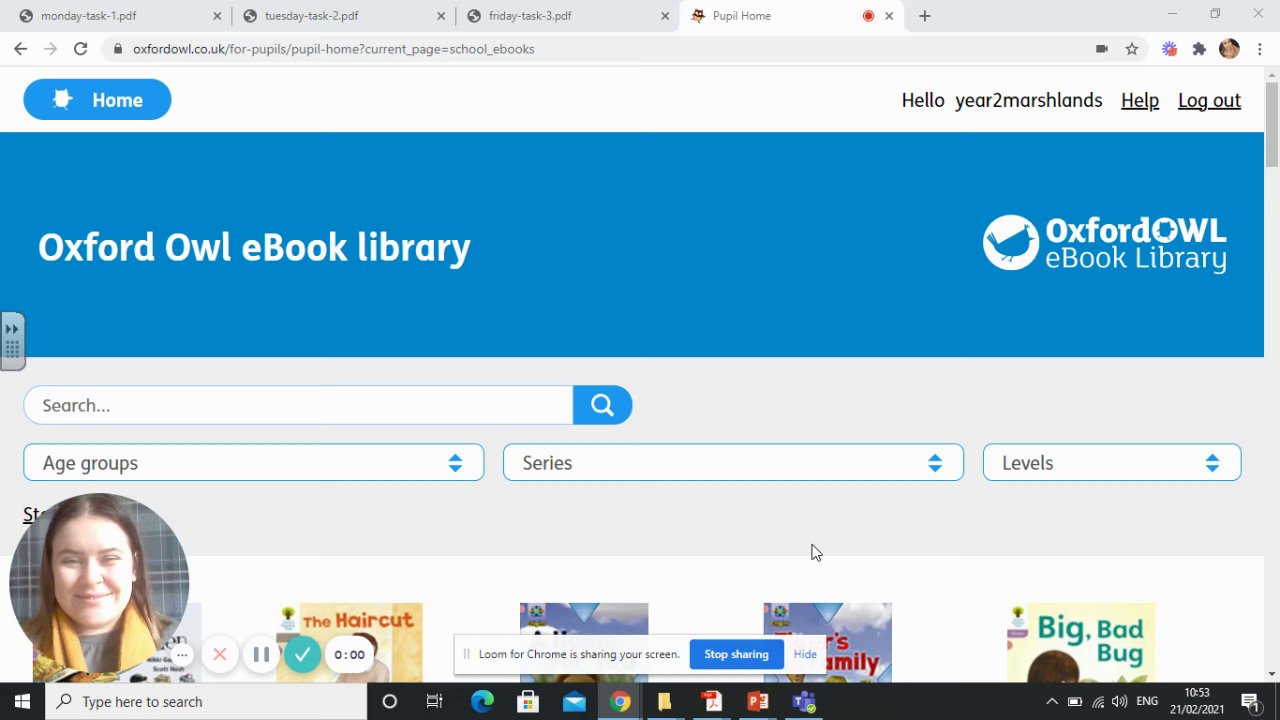The width and height of the screenshot is (1280, 720).
Task: Click the ENG language indicator
Action: (x=1148, y=702)
